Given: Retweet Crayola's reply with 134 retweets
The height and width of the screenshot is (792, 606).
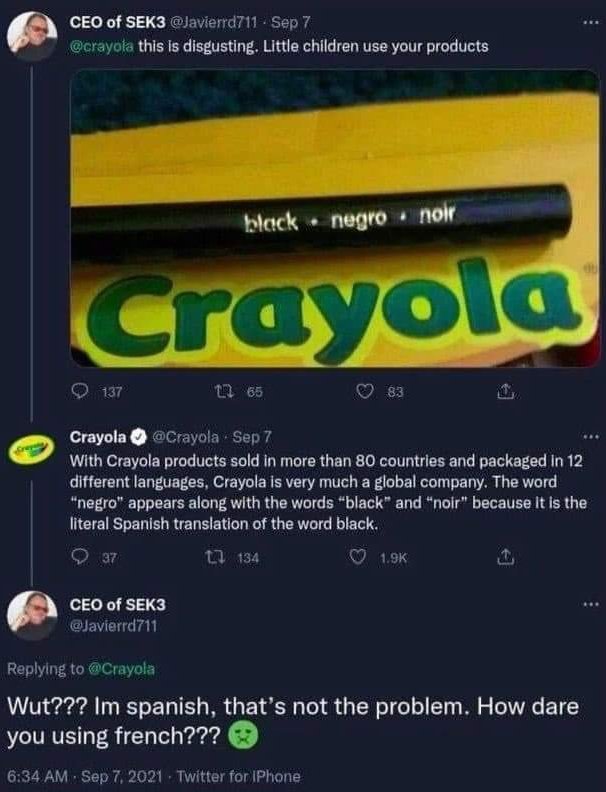Looking at the screenshot, I should coord(213,557).
